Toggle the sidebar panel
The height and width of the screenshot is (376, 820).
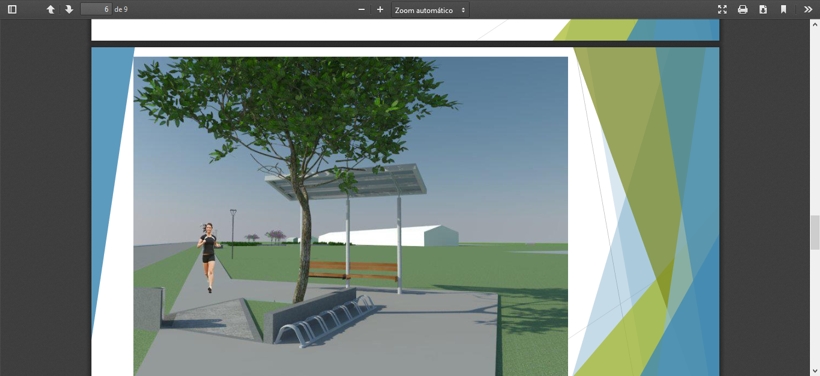(12, 9)
